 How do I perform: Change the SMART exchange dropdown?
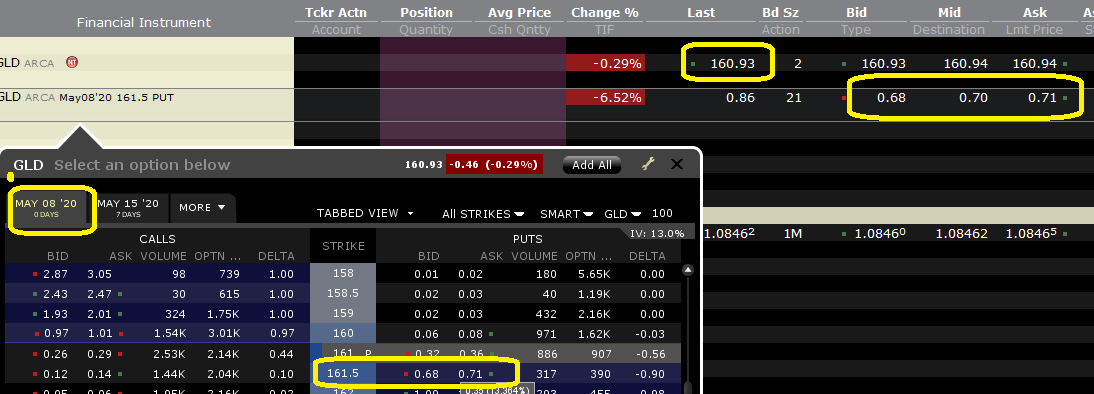click(567, 214)
